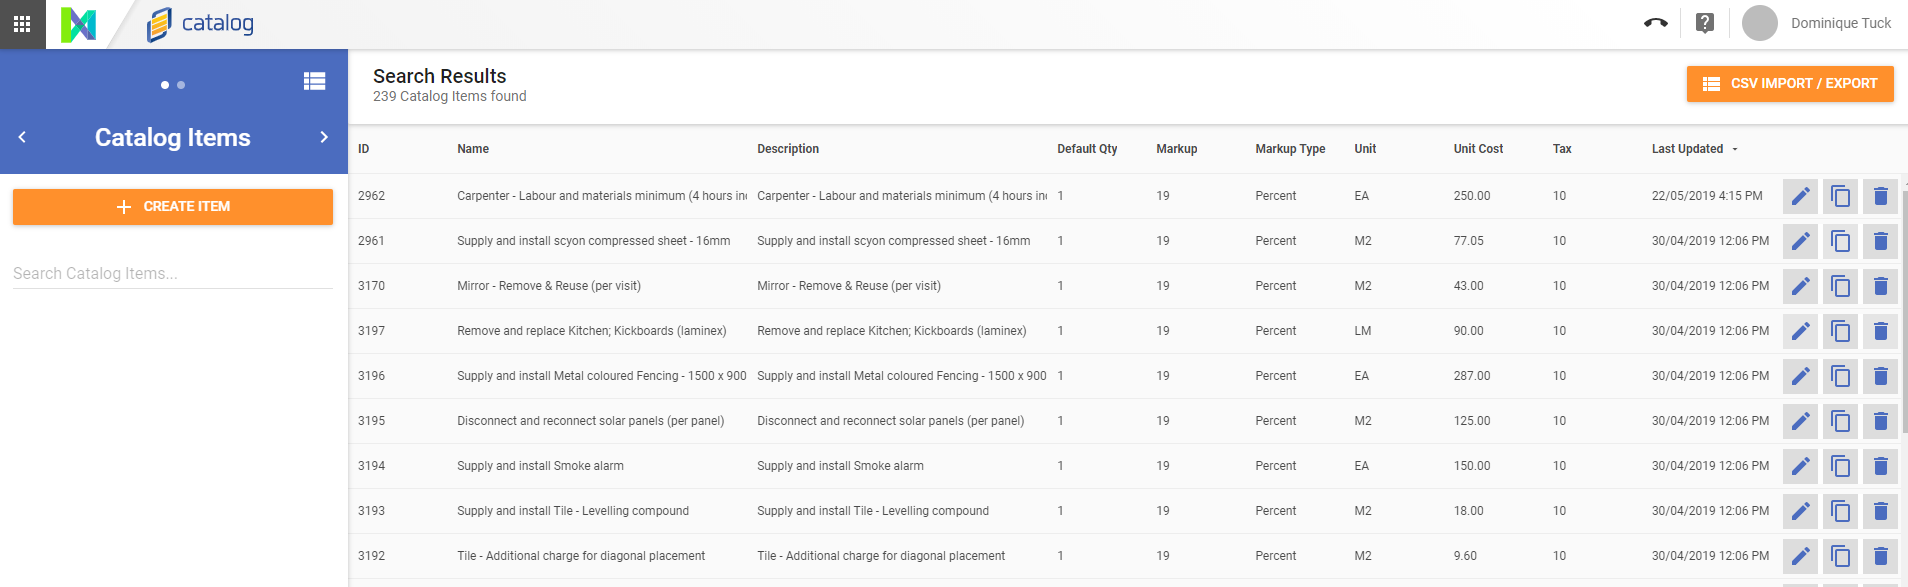Delete item 3170 with the trash icon

pyautogui.click(x=1880, y=286)
